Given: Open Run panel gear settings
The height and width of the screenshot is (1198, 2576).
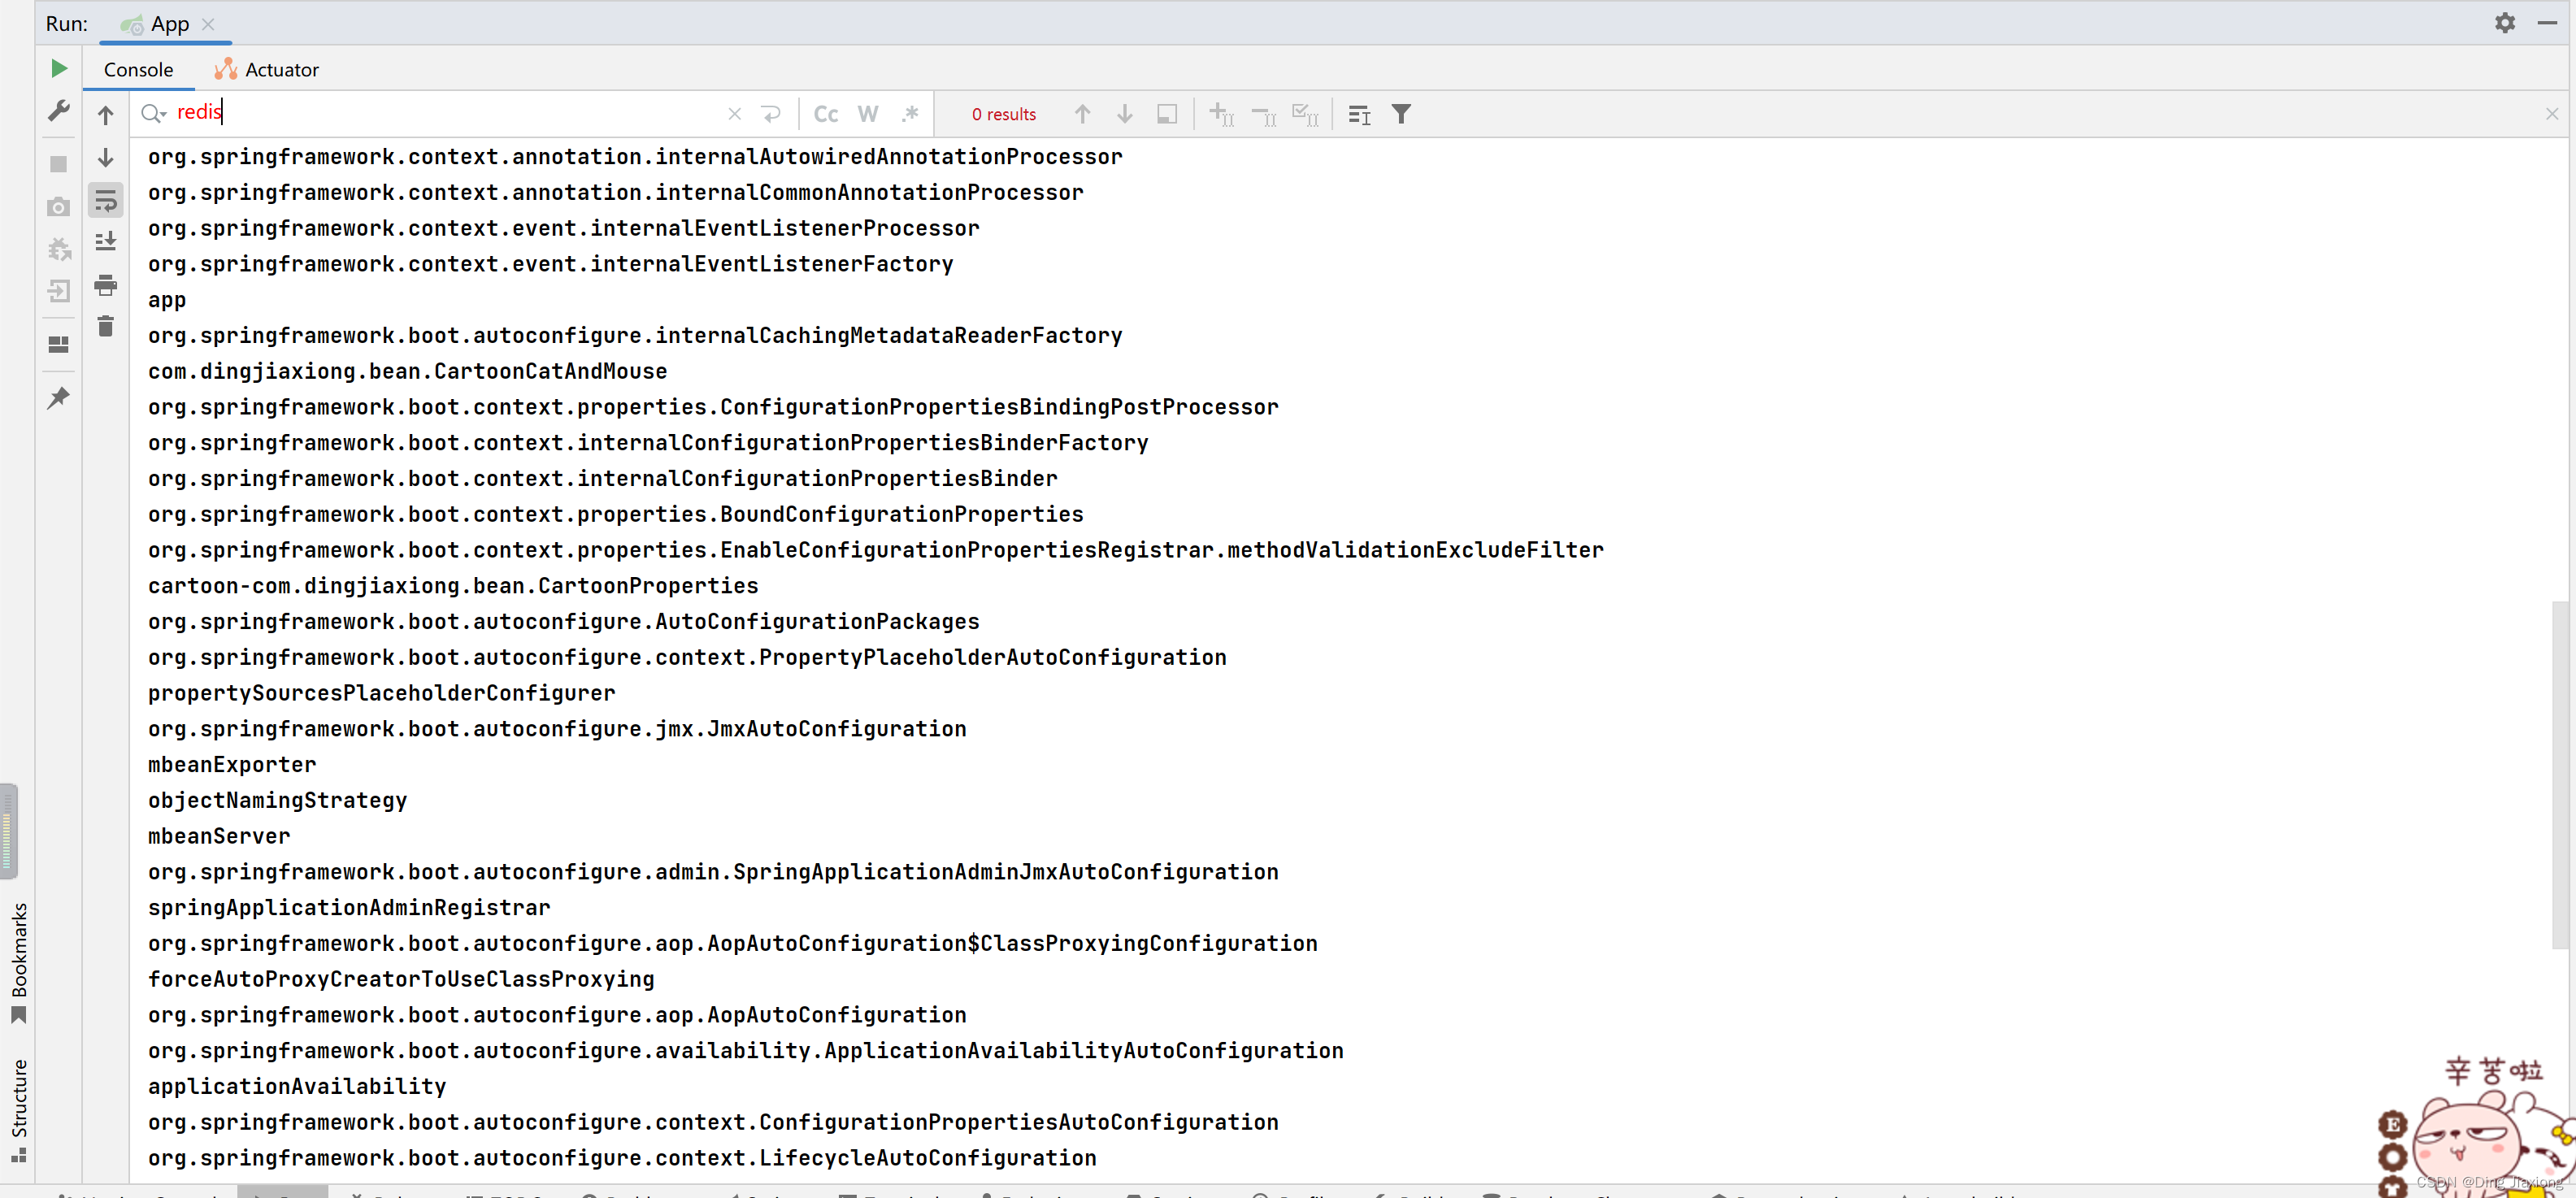Looking at the screenshot, I should [2505, 22].
